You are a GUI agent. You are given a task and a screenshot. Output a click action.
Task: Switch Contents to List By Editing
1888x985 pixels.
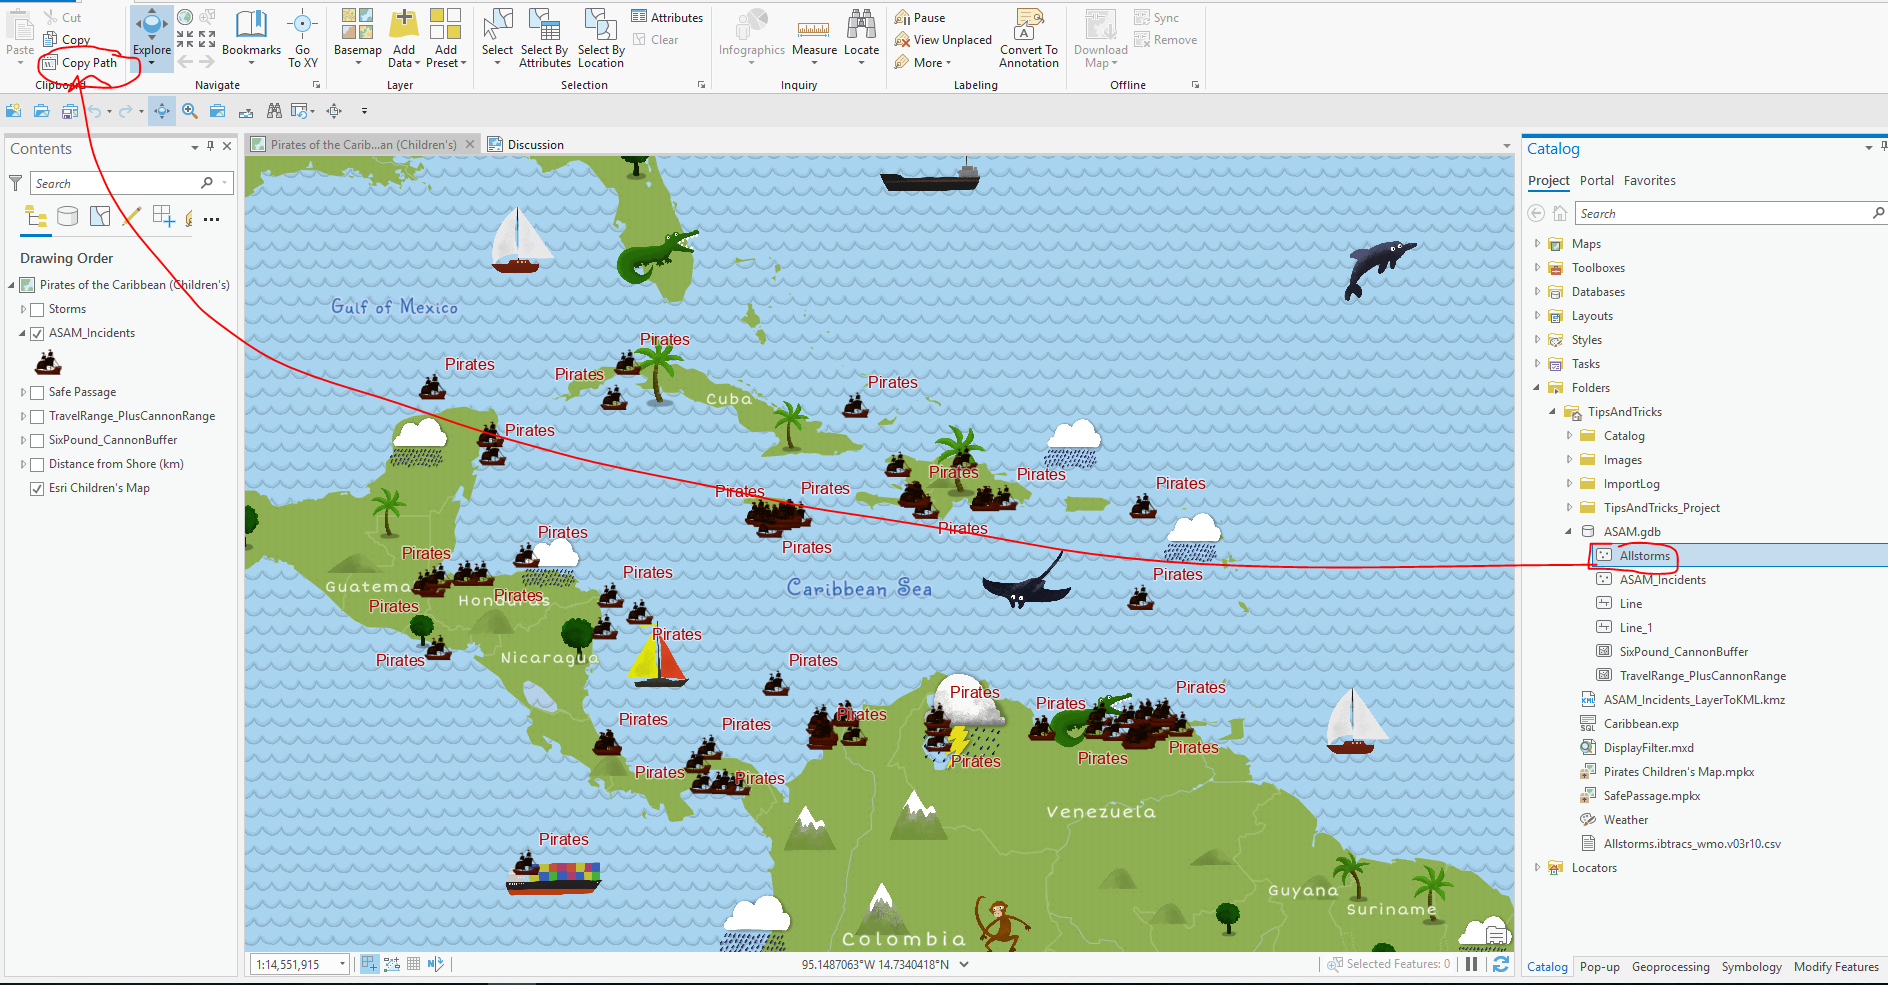tap(132, 216)
